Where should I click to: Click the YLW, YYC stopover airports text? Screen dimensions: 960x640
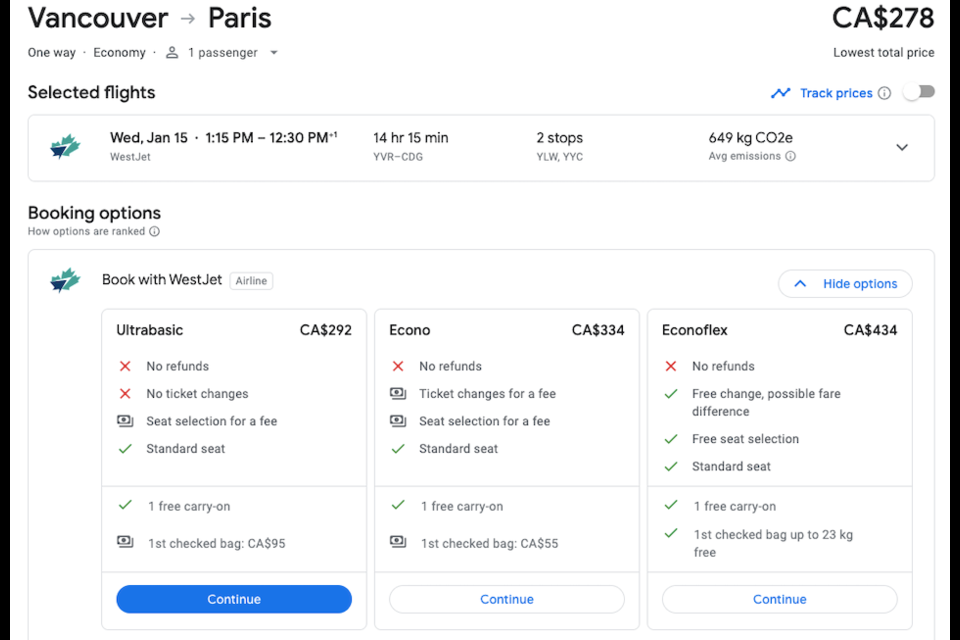[x=560, y=157]
